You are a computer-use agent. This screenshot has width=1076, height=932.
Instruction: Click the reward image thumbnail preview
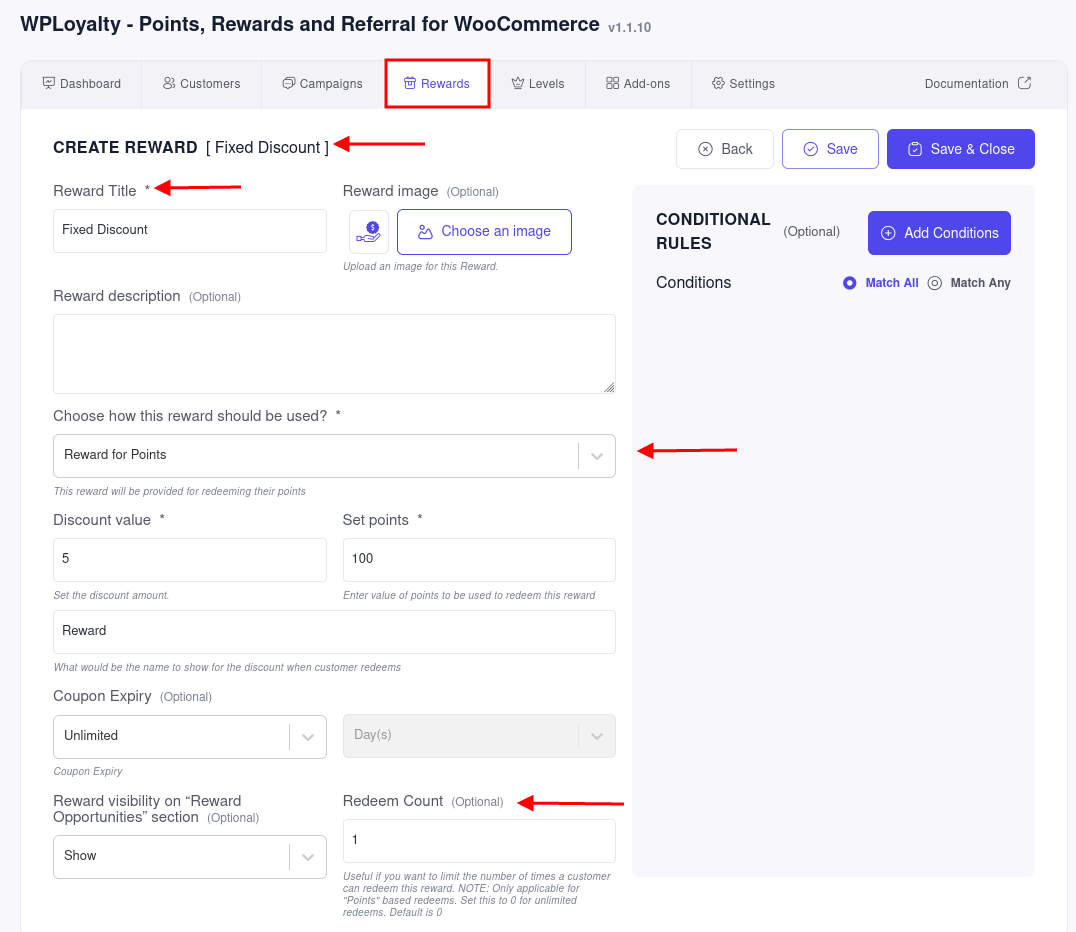pos(369,232)
